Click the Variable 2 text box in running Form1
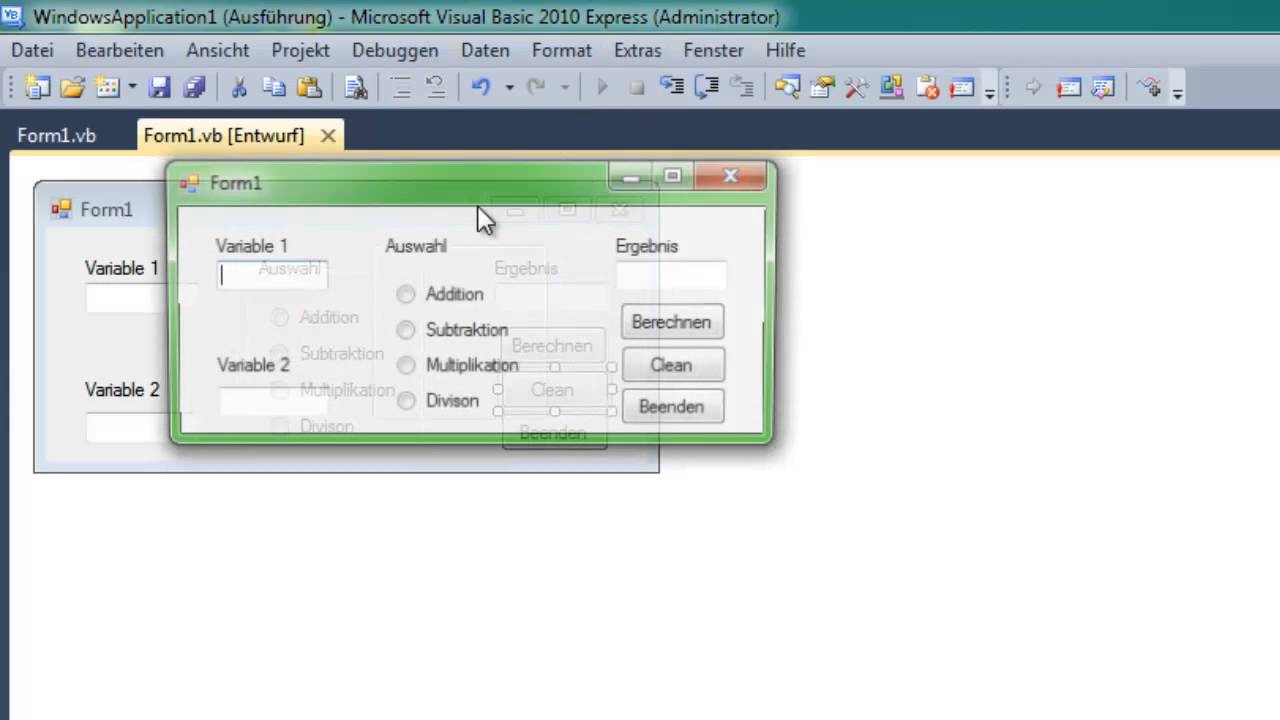This screenshot has height=720, width=1280. click(272, 401)
